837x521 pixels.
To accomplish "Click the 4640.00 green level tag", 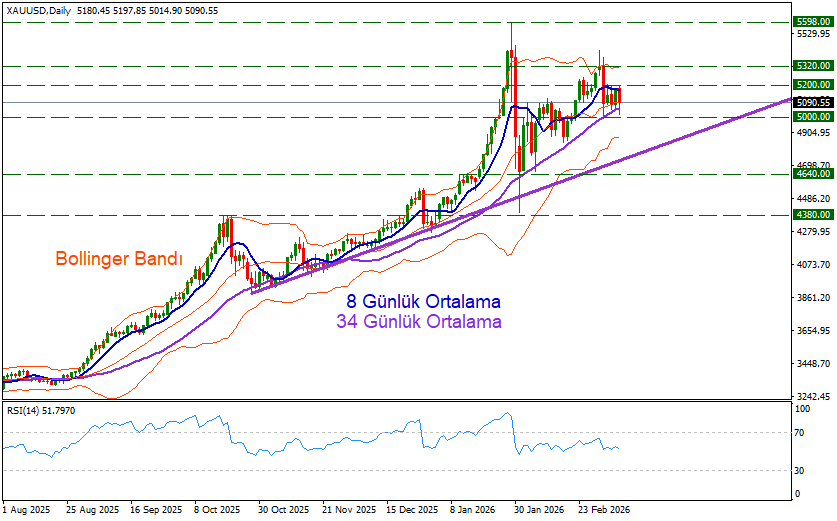I will click(813, 174).
